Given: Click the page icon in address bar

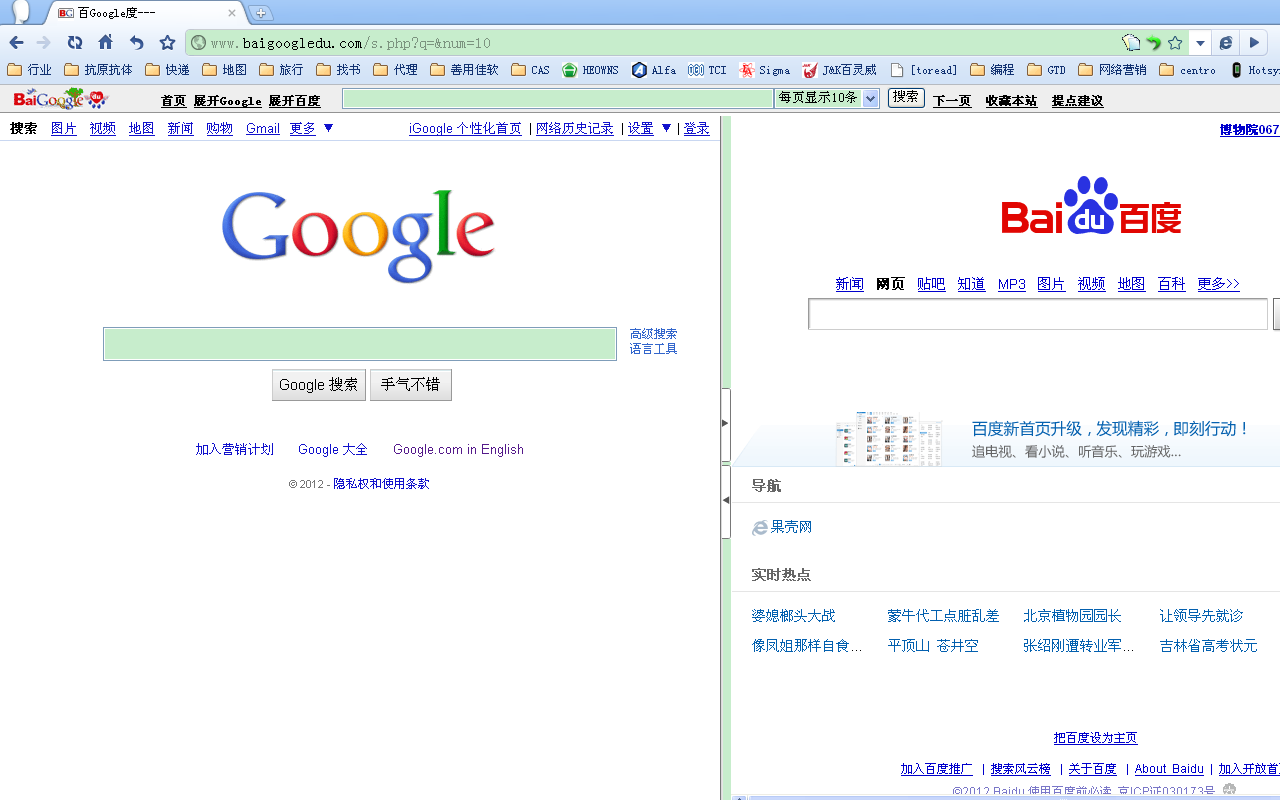Looking at the screenshot, I should point(1131,43).
